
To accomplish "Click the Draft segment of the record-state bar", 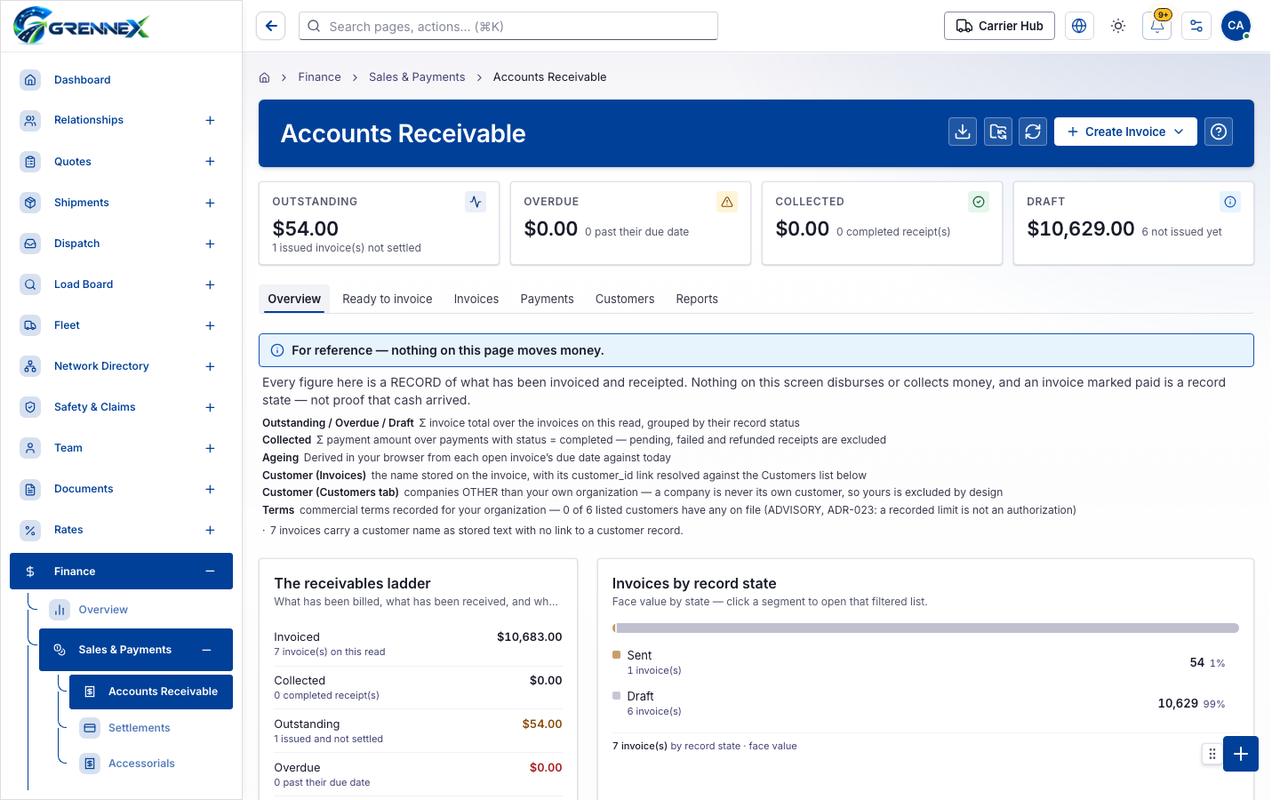I will tap(928, 628).
